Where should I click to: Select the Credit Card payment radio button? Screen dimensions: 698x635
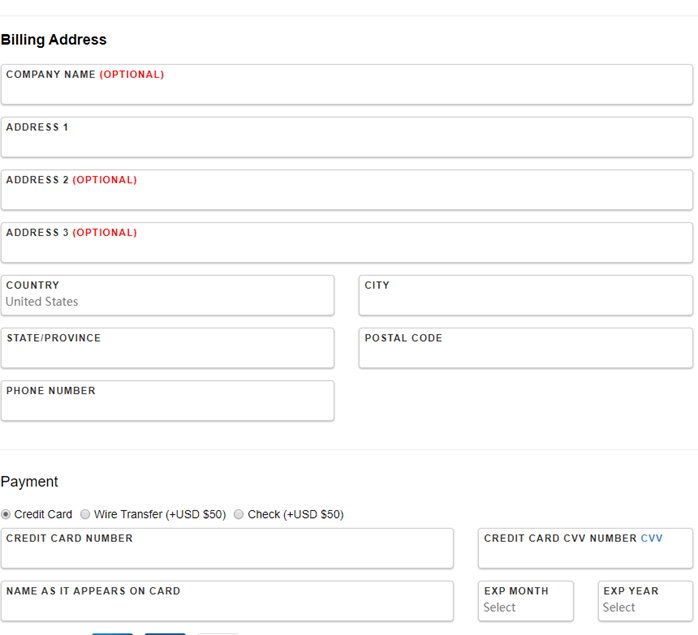coord(7,514)
